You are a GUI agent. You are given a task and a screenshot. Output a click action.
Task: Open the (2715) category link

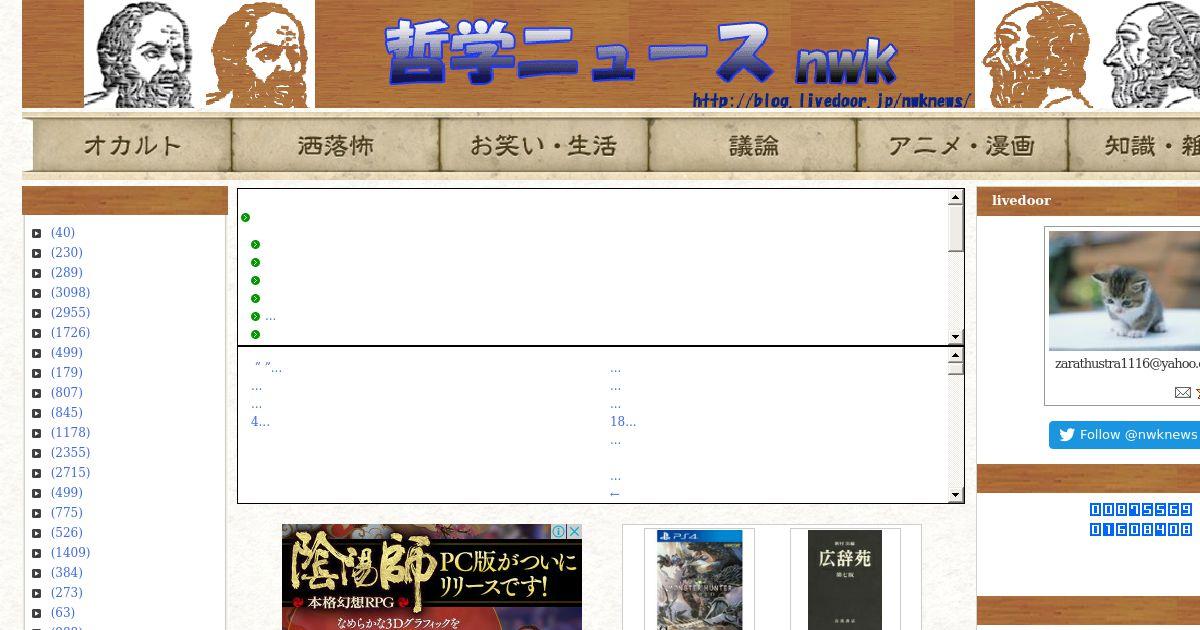70,473
